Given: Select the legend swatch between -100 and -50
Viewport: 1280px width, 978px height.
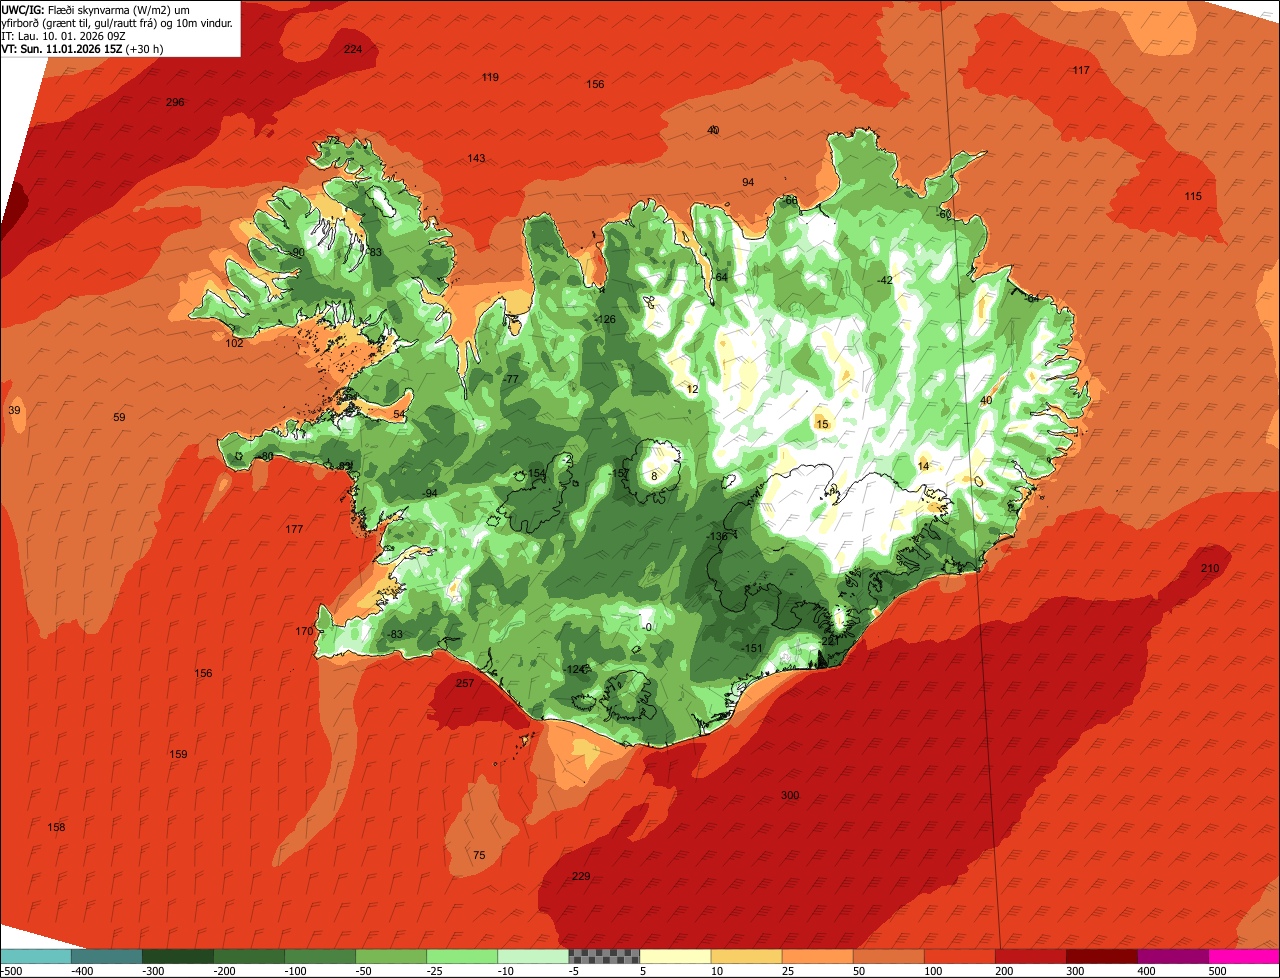Looking at the screenshot, I should [320, 956].
